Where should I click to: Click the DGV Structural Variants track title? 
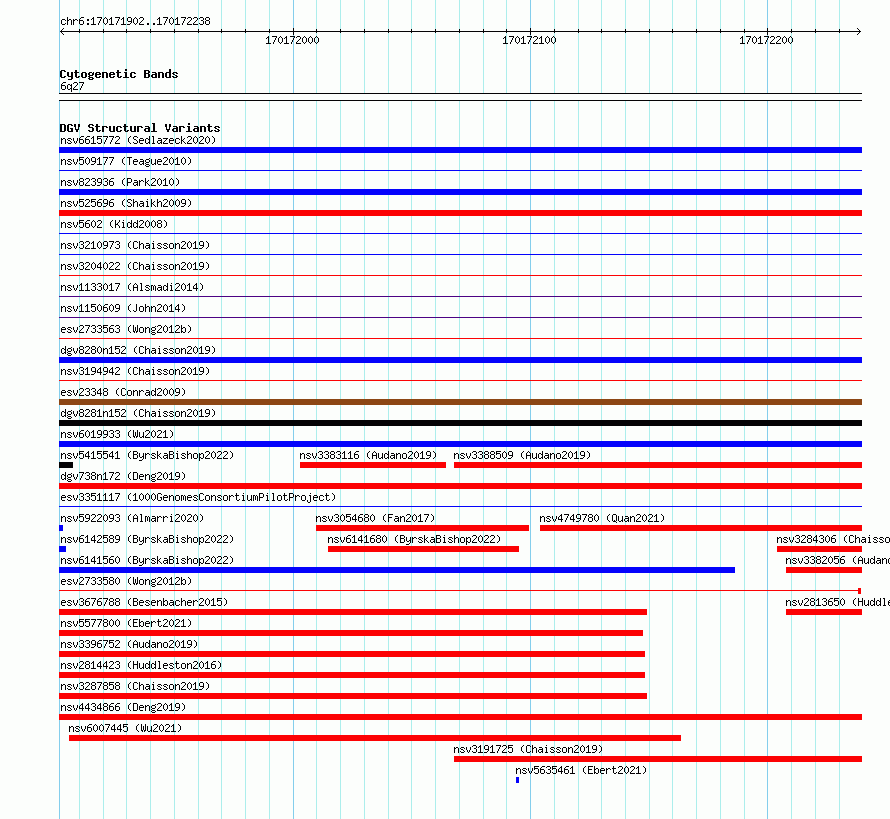pos(140,128)
